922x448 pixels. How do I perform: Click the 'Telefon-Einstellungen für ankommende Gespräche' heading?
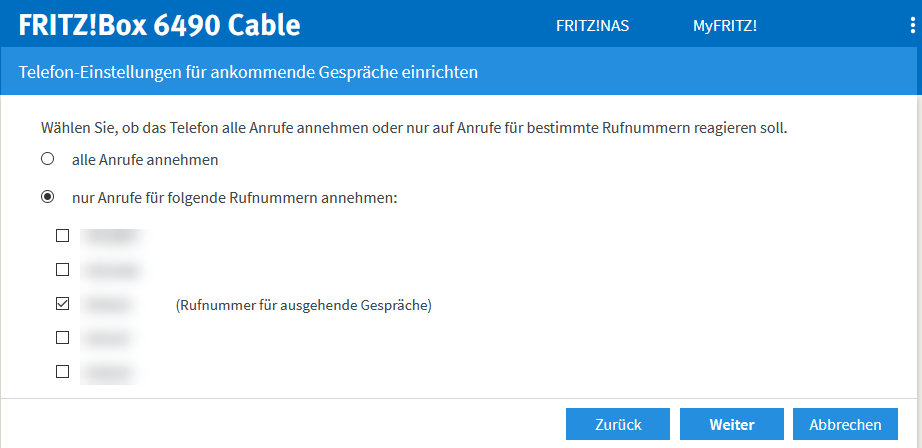pos(248,72)
